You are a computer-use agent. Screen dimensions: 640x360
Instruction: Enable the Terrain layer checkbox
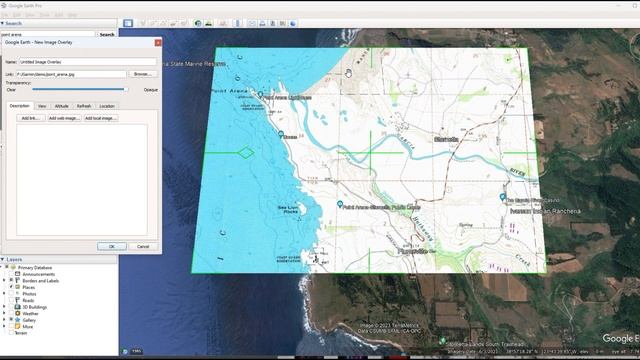(x=11, y=333)
